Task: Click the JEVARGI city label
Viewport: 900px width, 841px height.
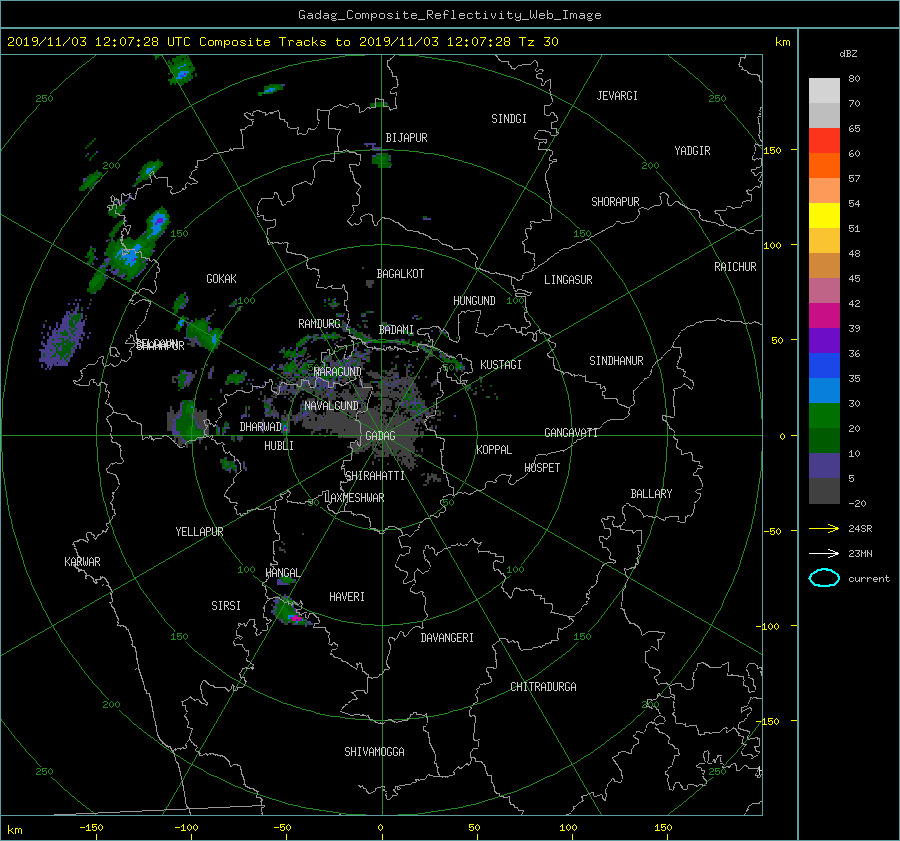Action: (617, 96)
